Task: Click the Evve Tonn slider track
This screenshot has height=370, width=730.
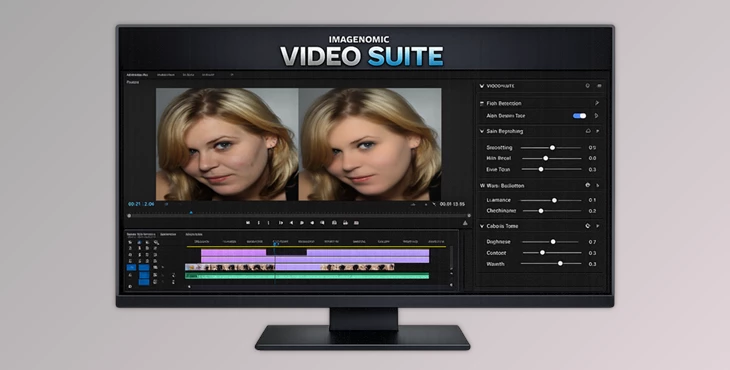Action: click(x=551, y=169)
